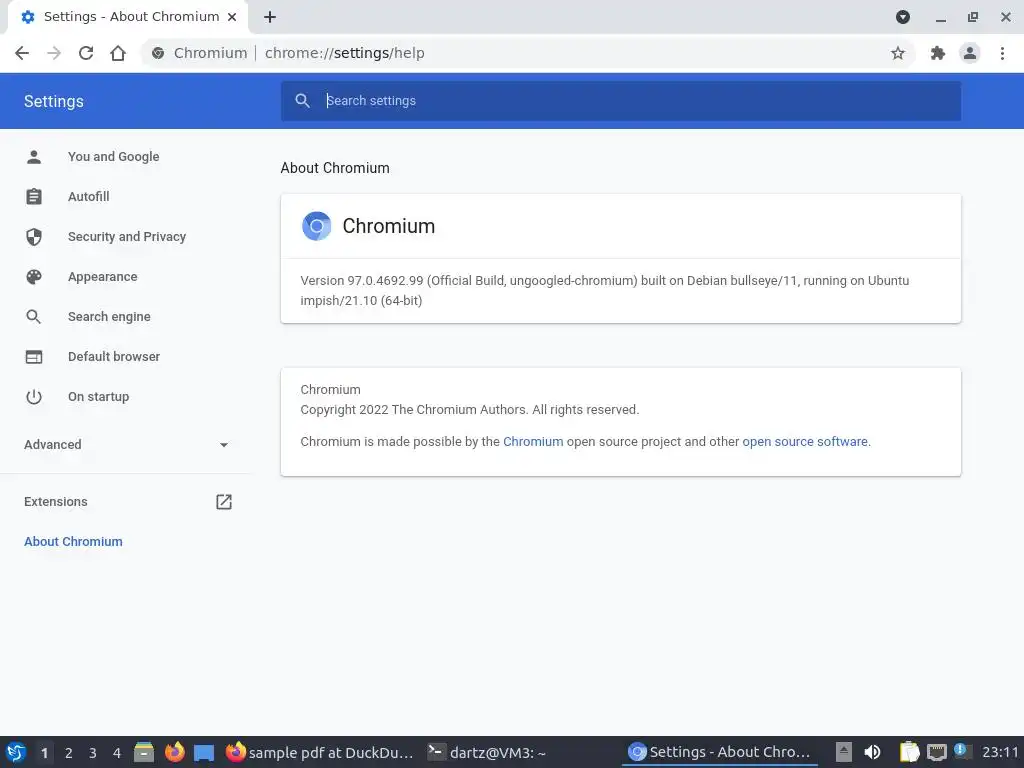Click the removable media eject tray icon
Viewport: 1024px width, 768px height.
pos(843,752)
